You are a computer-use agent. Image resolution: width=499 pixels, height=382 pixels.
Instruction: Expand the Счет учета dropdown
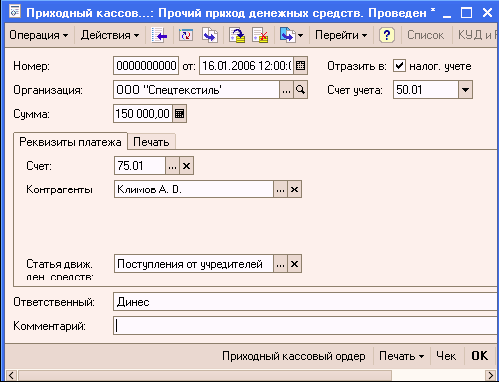click(465, 90)
